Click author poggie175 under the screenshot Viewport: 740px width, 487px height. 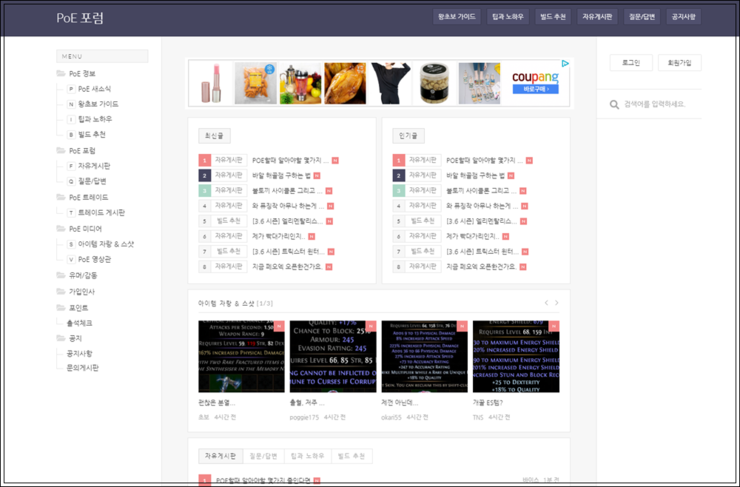point(304,417)
